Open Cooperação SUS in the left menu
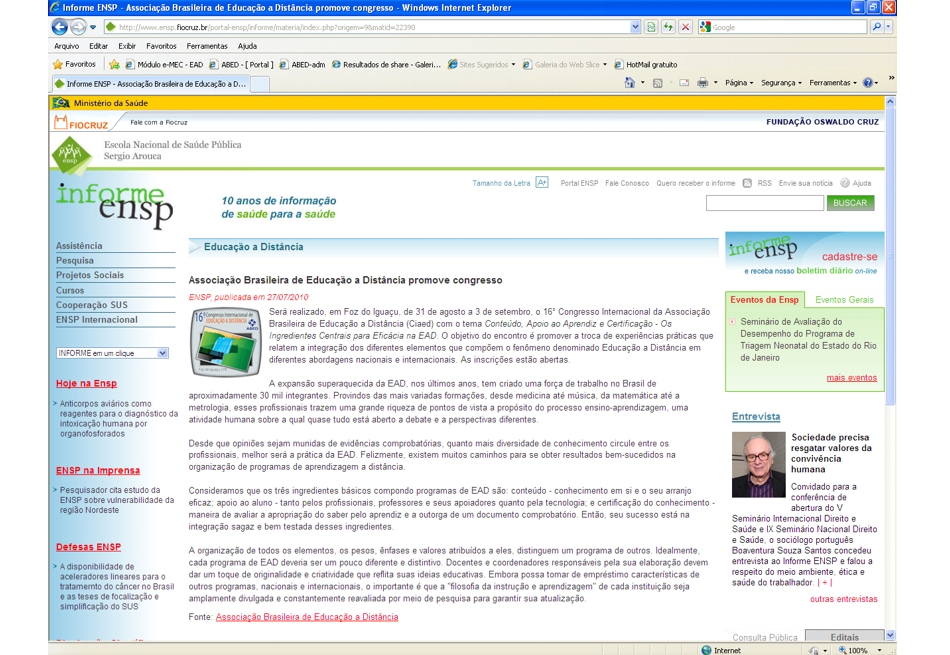The height and width of the screenshot is (655, 950). [x=91, y=305]
